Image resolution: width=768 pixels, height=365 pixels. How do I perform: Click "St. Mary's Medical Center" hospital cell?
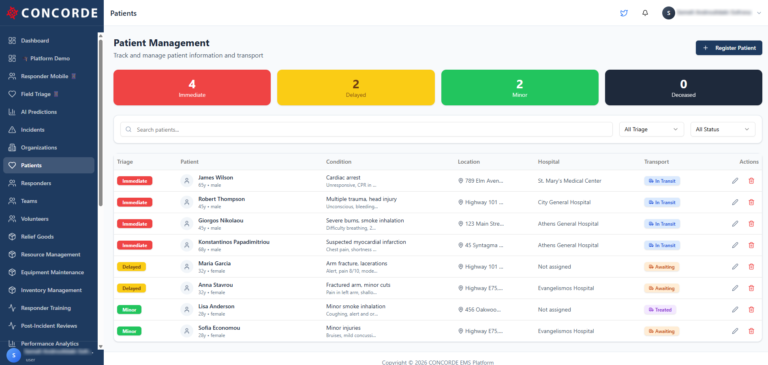[x=569, y=181]
